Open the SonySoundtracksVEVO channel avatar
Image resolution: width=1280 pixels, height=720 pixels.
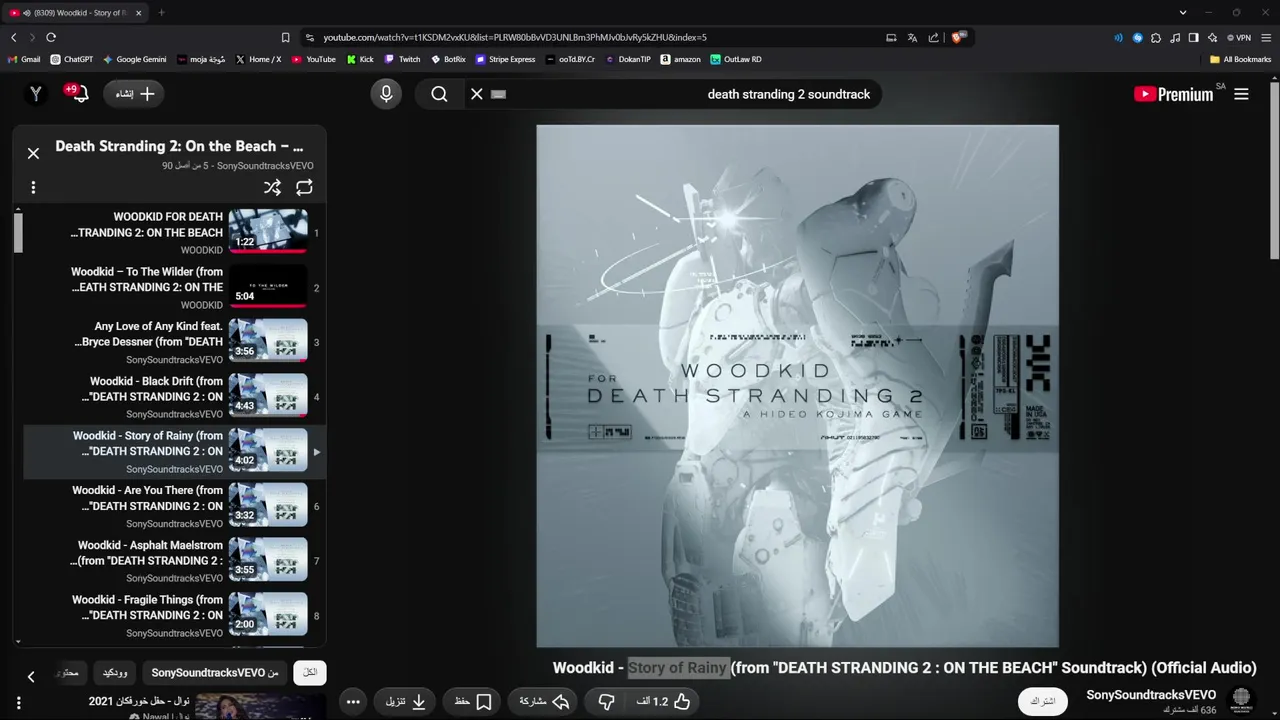click(x=1241, y=700)
